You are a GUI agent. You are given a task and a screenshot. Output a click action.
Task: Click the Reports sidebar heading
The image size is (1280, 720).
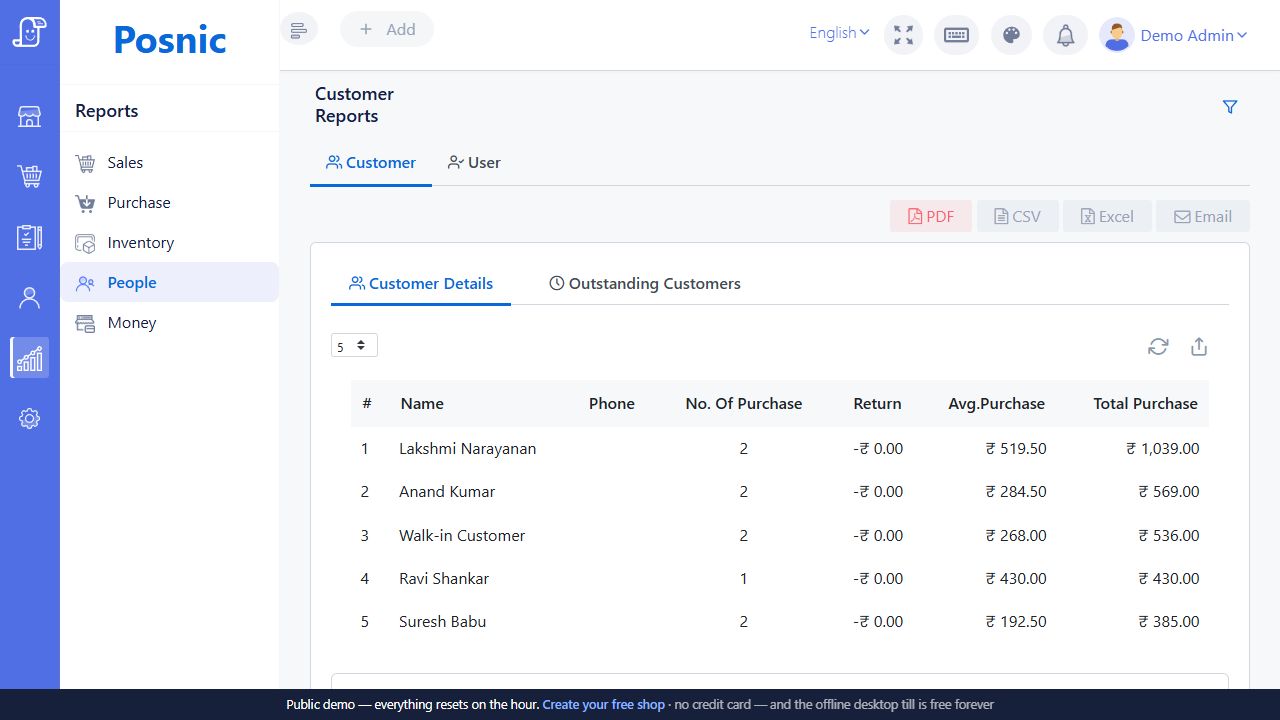107,111
